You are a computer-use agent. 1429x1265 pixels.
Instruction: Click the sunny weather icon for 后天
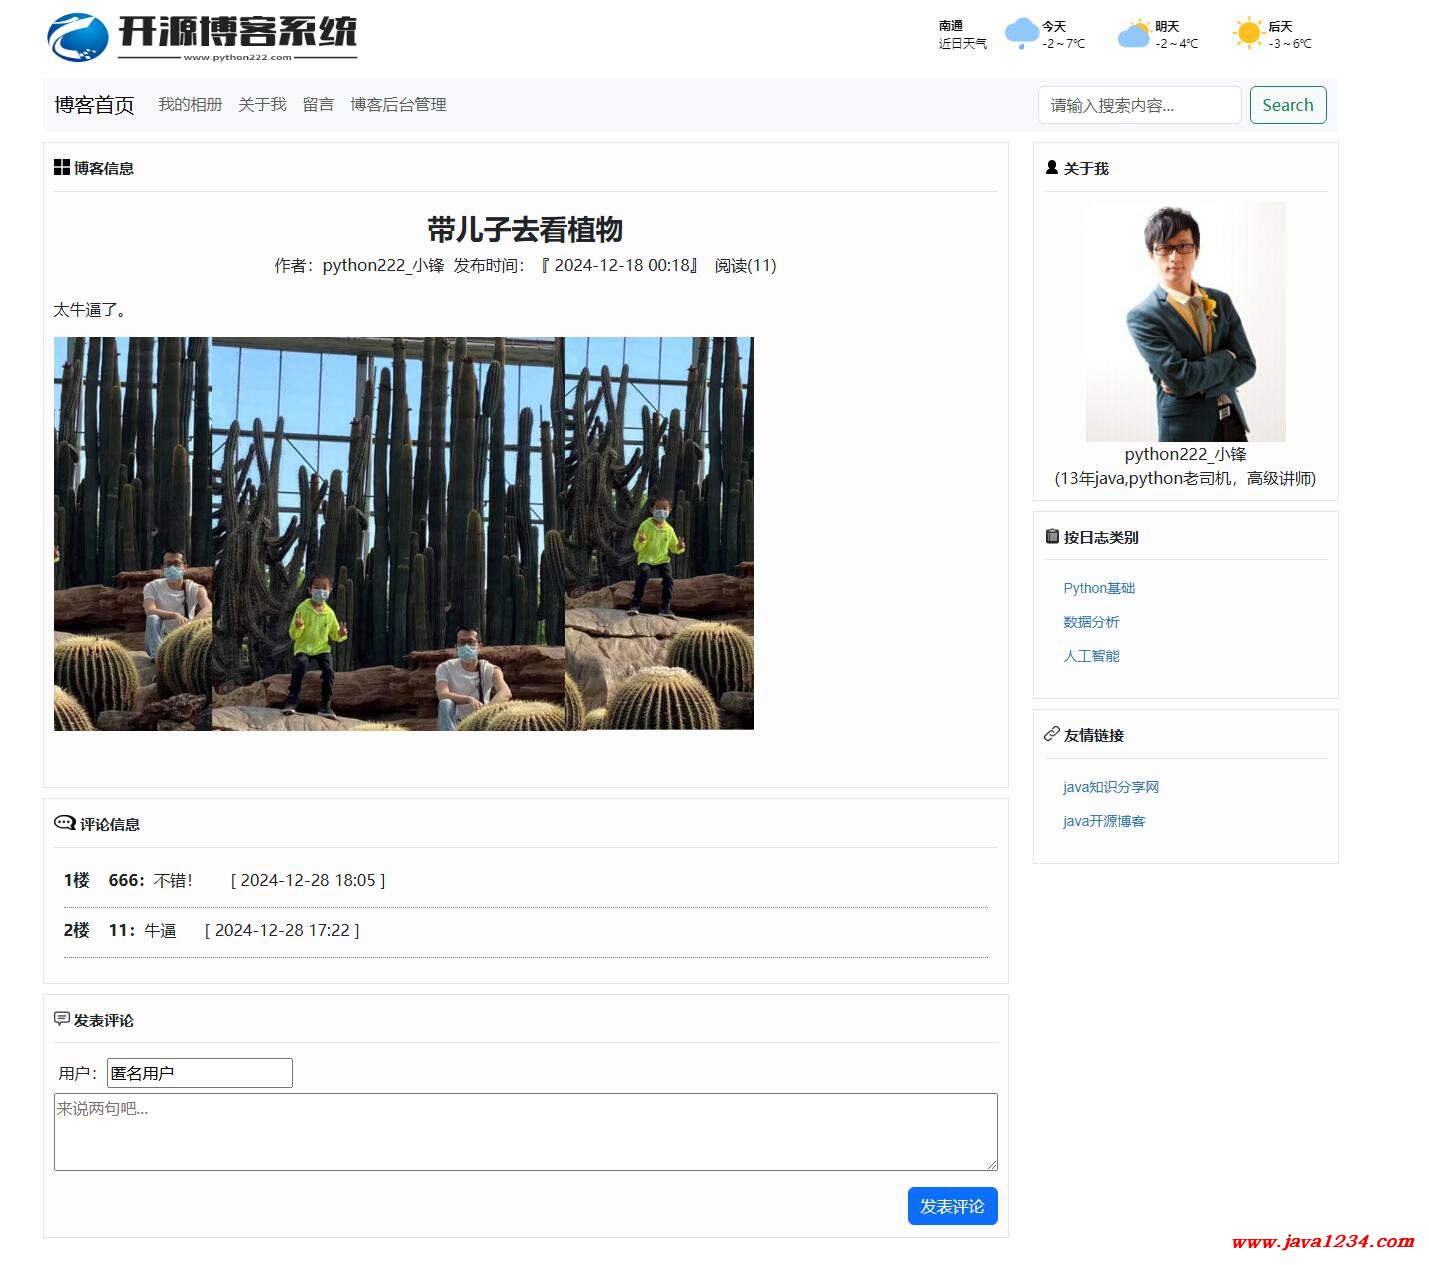[x=1248, y=34]
